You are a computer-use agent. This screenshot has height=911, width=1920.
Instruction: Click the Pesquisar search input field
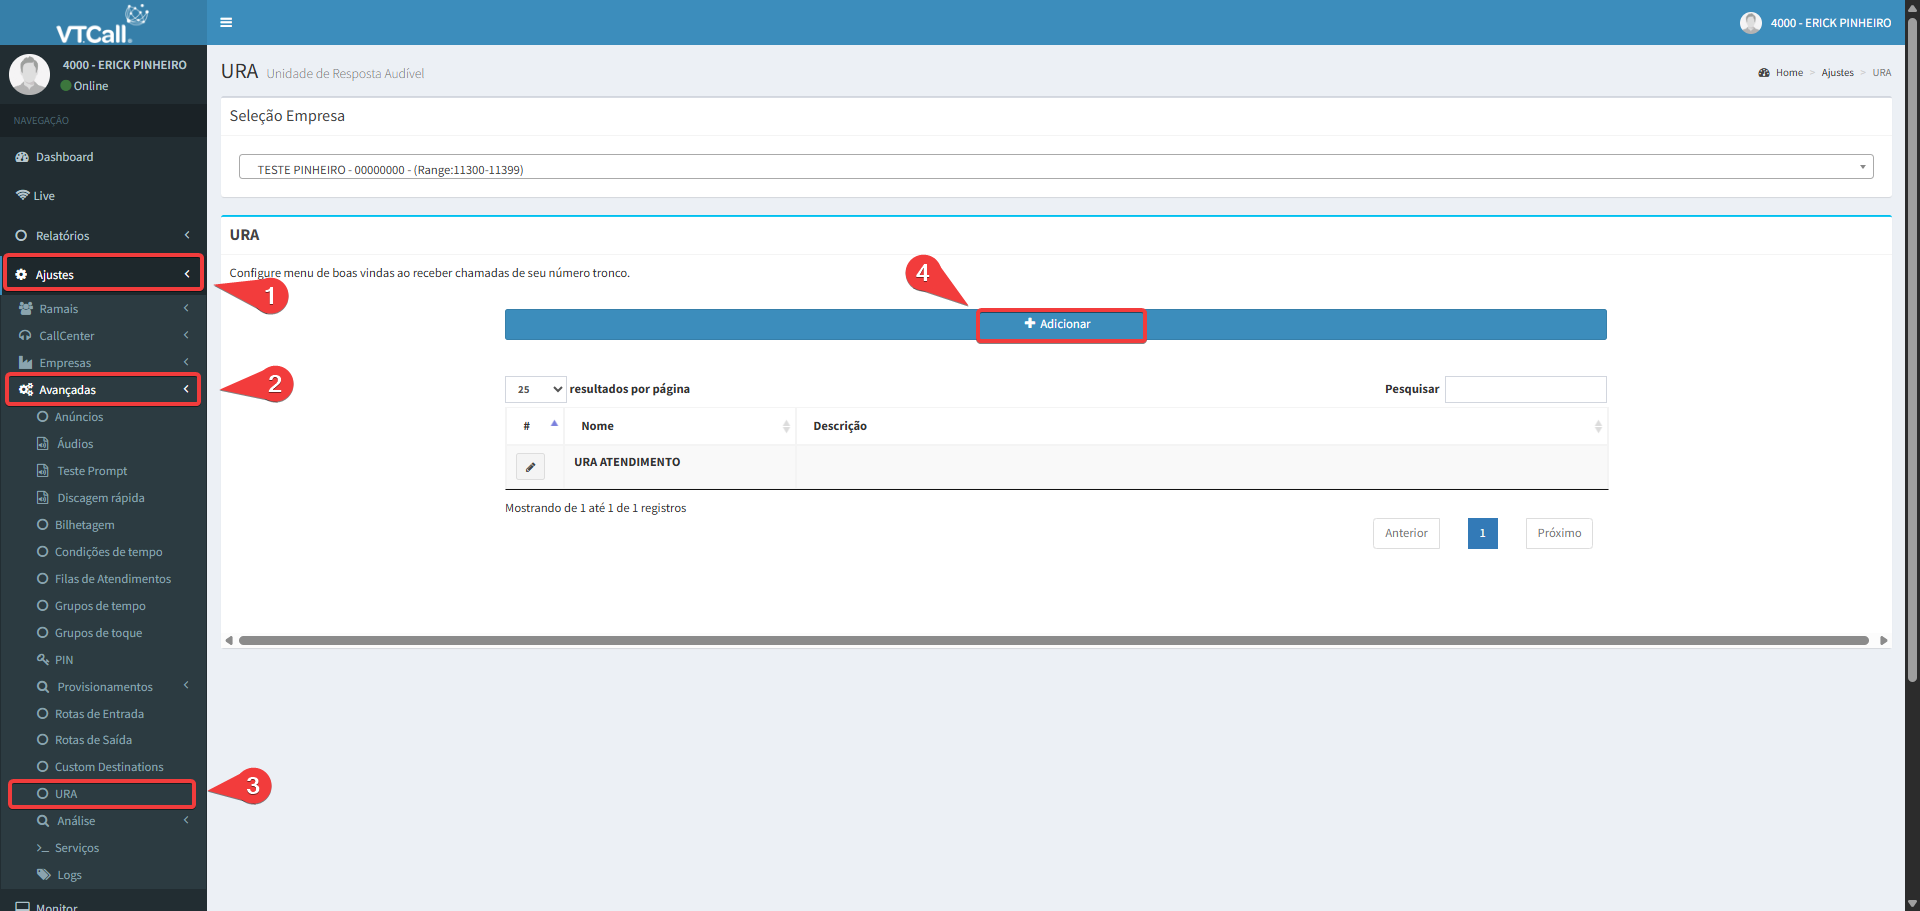[1524, 389]
